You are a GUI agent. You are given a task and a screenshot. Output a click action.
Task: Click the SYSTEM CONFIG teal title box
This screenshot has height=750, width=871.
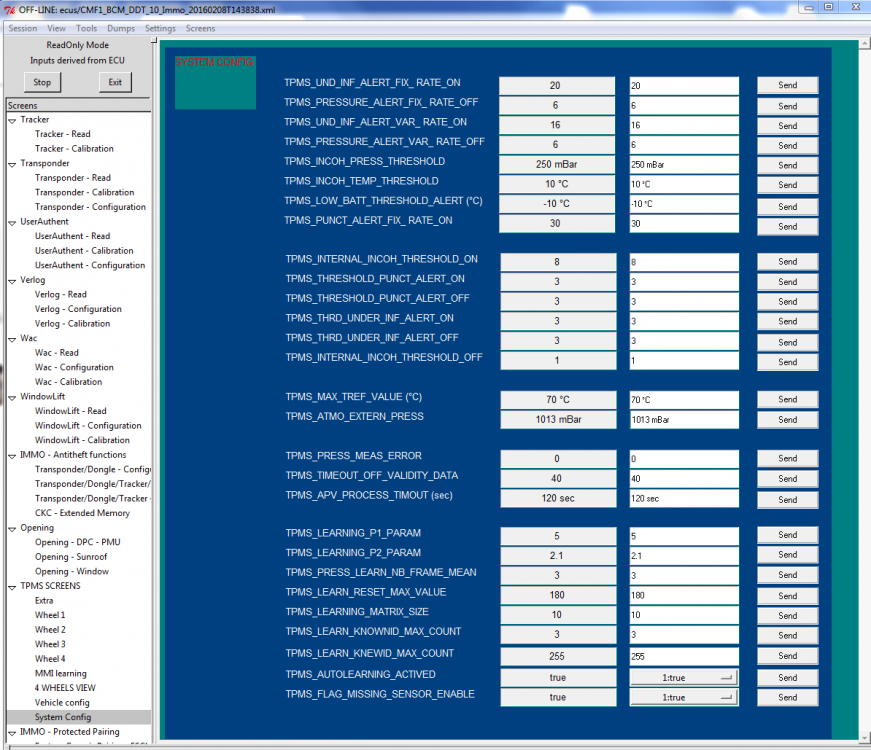pos(215,82)
